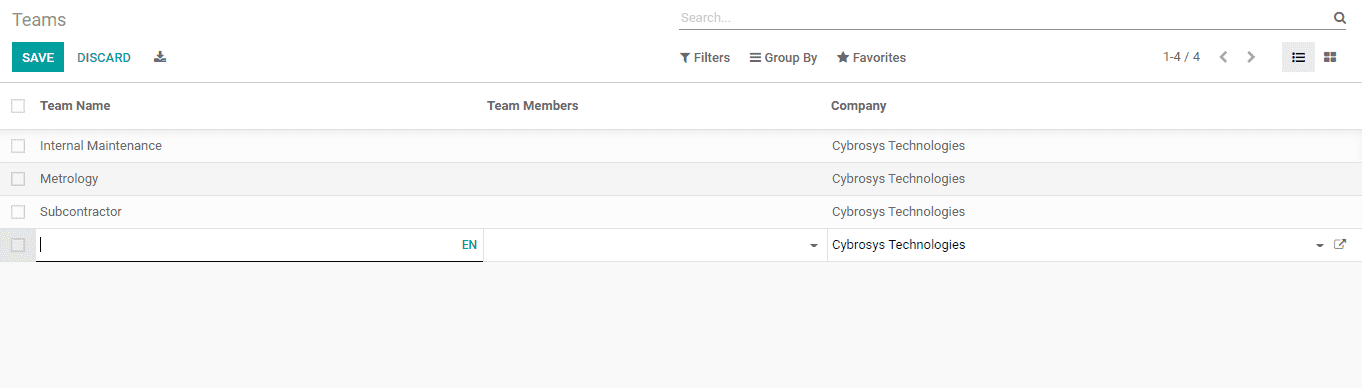The width and height of the screenshot is (1362, 388).
Task: Select all teams with header checkbox
Action: coord(18,105)
